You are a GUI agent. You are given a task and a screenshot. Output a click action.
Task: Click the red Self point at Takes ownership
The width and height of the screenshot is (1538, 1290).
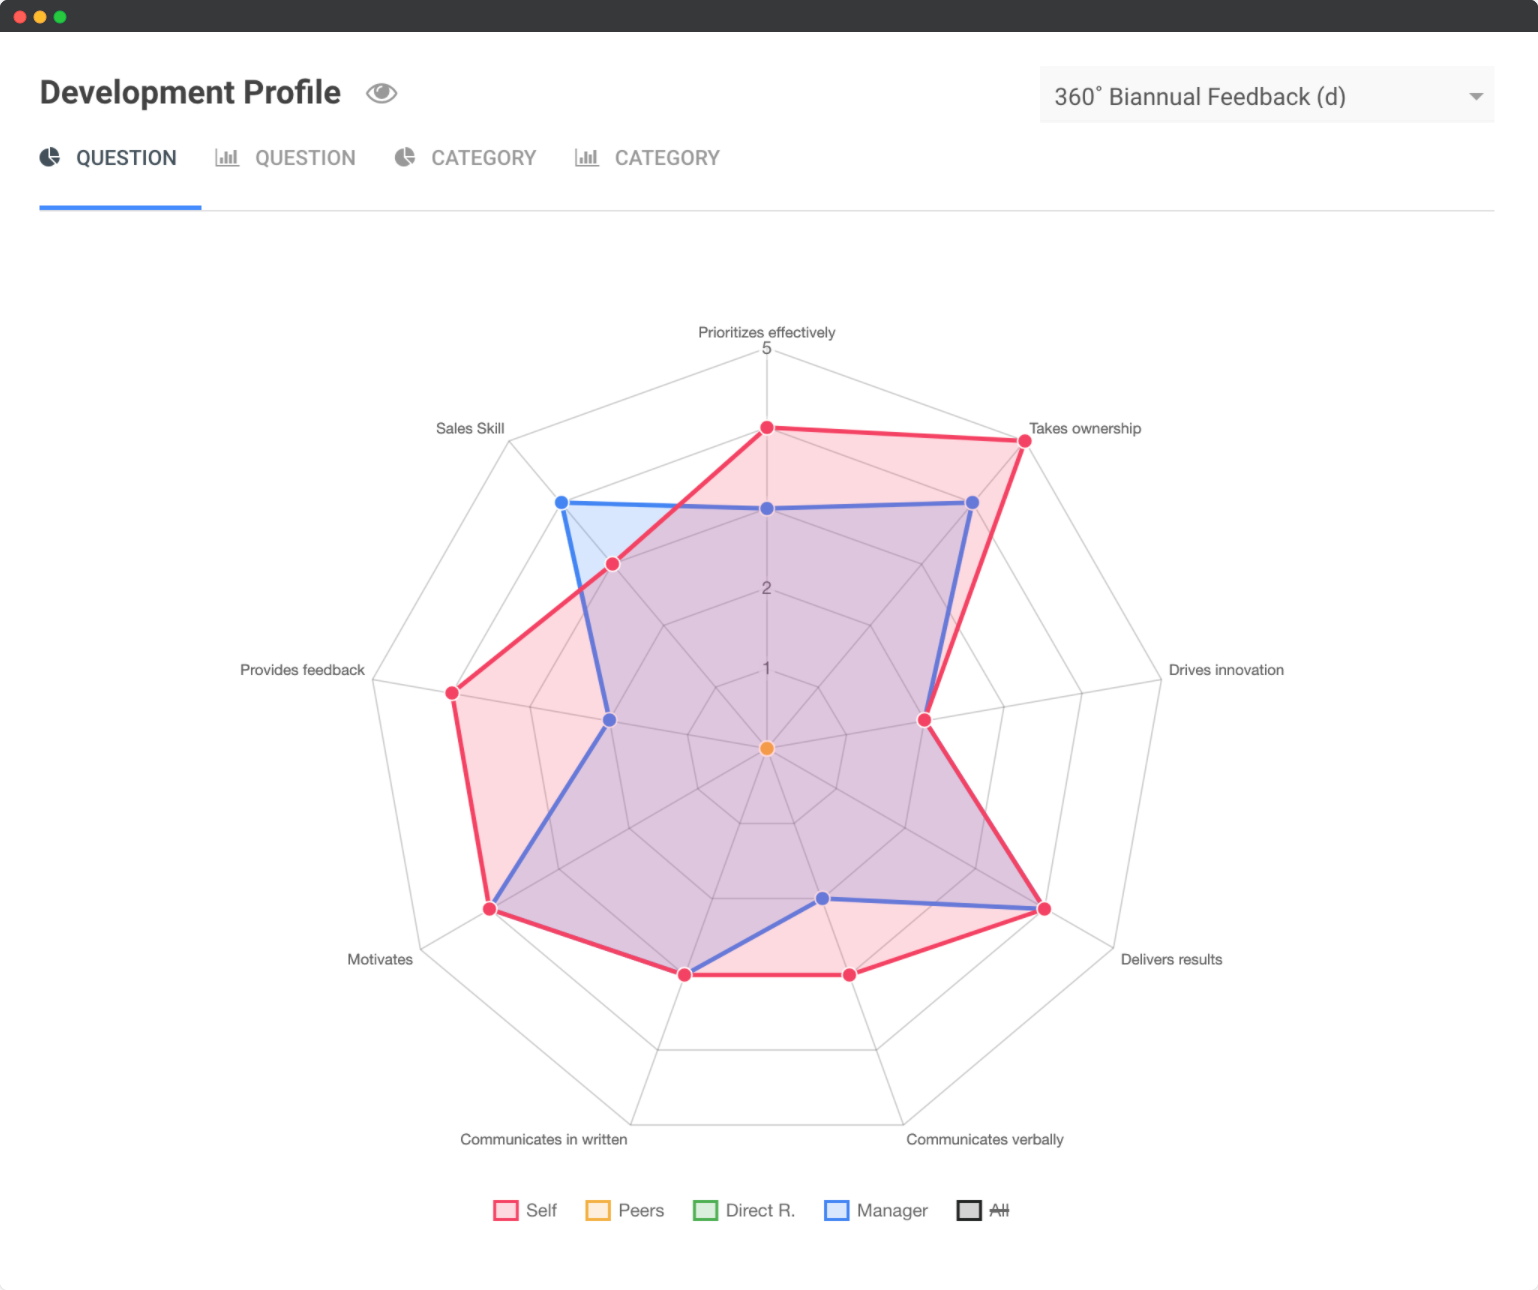(x=1024, y=441)
